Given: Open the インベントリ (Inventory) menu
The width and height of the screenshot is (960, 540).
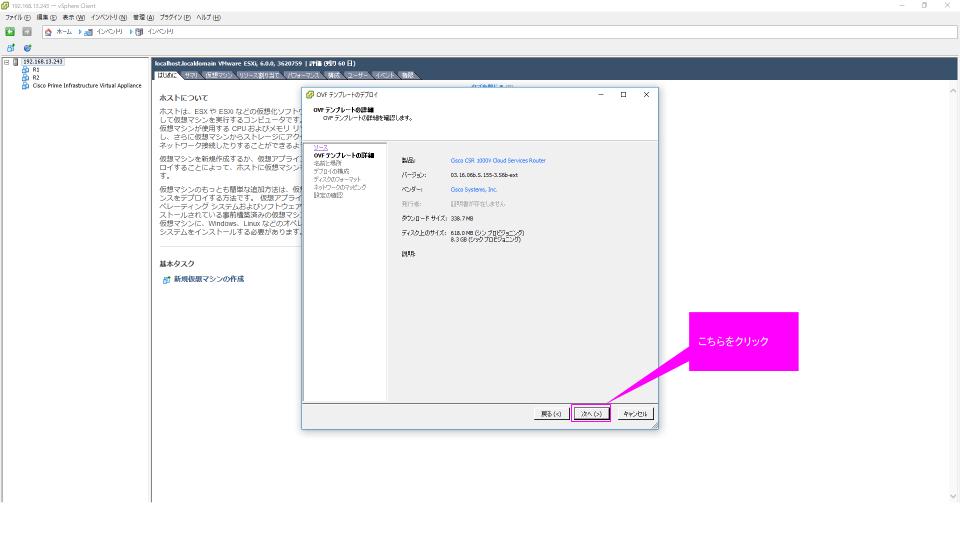Looking at the screenshot, I should coord(109,17).
